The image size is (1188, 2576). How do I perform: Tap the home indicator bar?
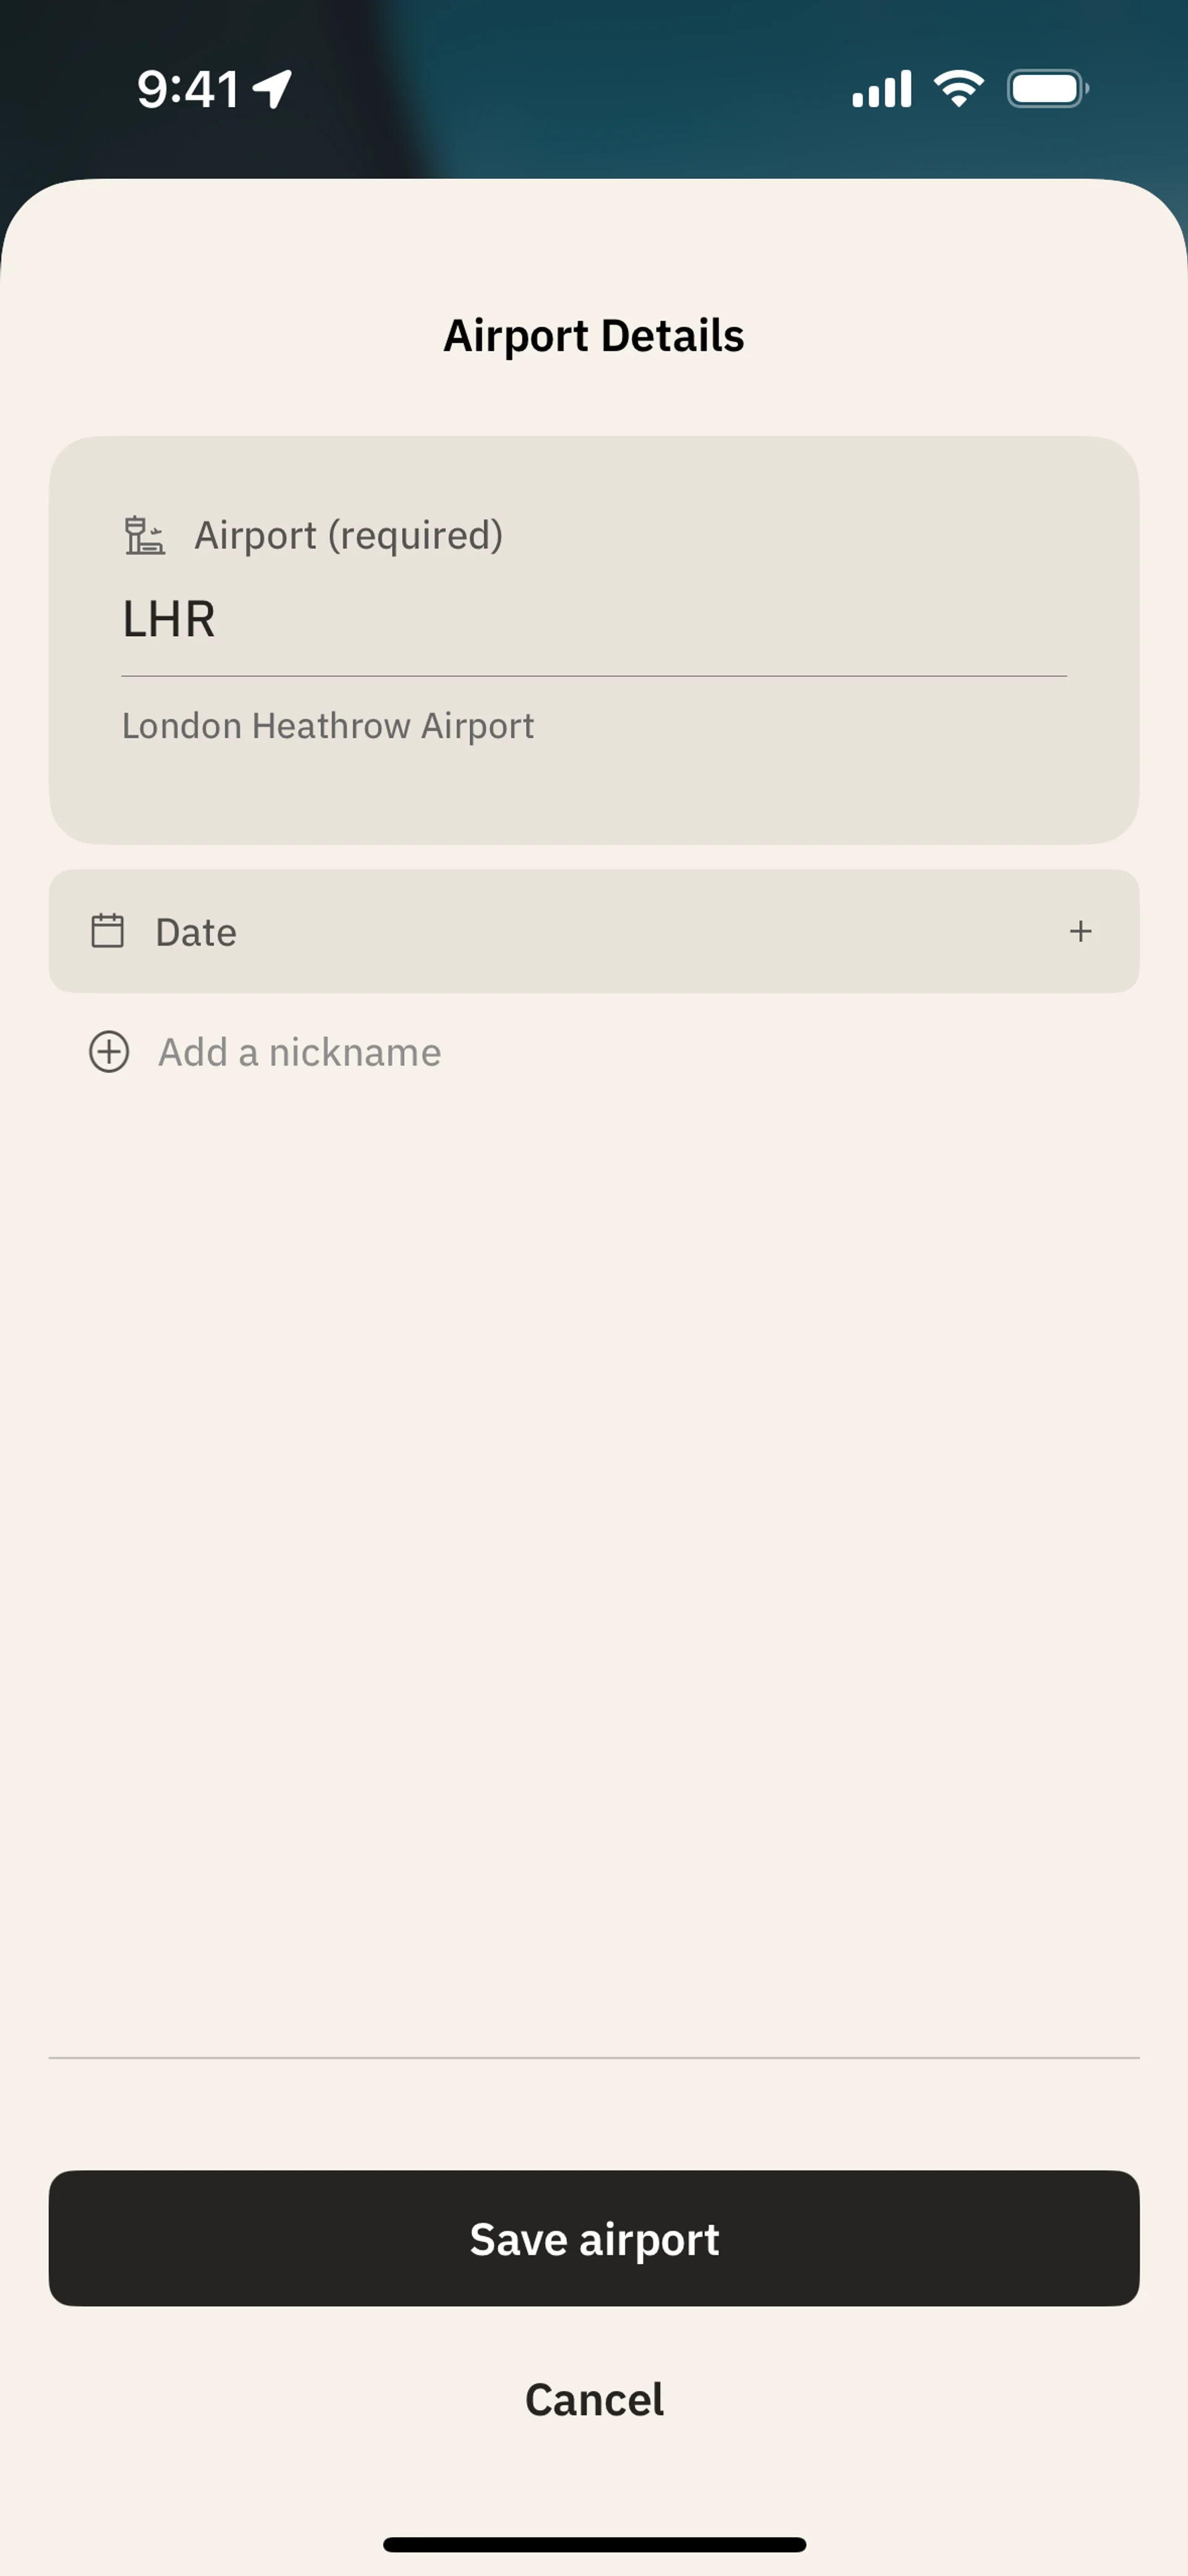(x=594, y=2544)
